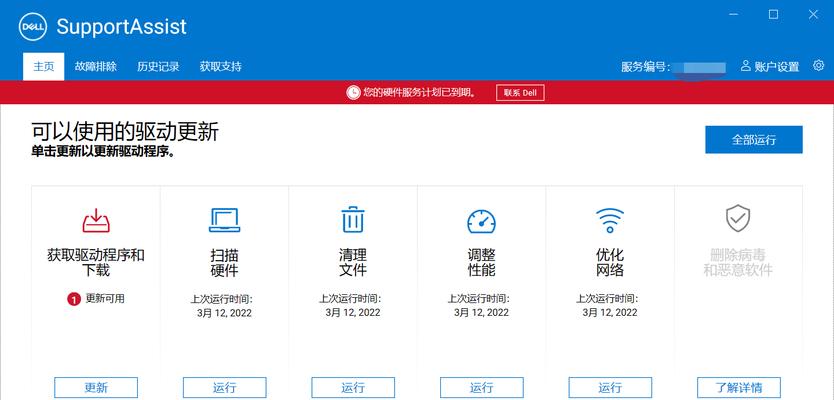This screenshot has width=834, height=400.
Task: Click the Wi-Fi optimize network icon
Action: pyautogui.click(x=610, y=220)
